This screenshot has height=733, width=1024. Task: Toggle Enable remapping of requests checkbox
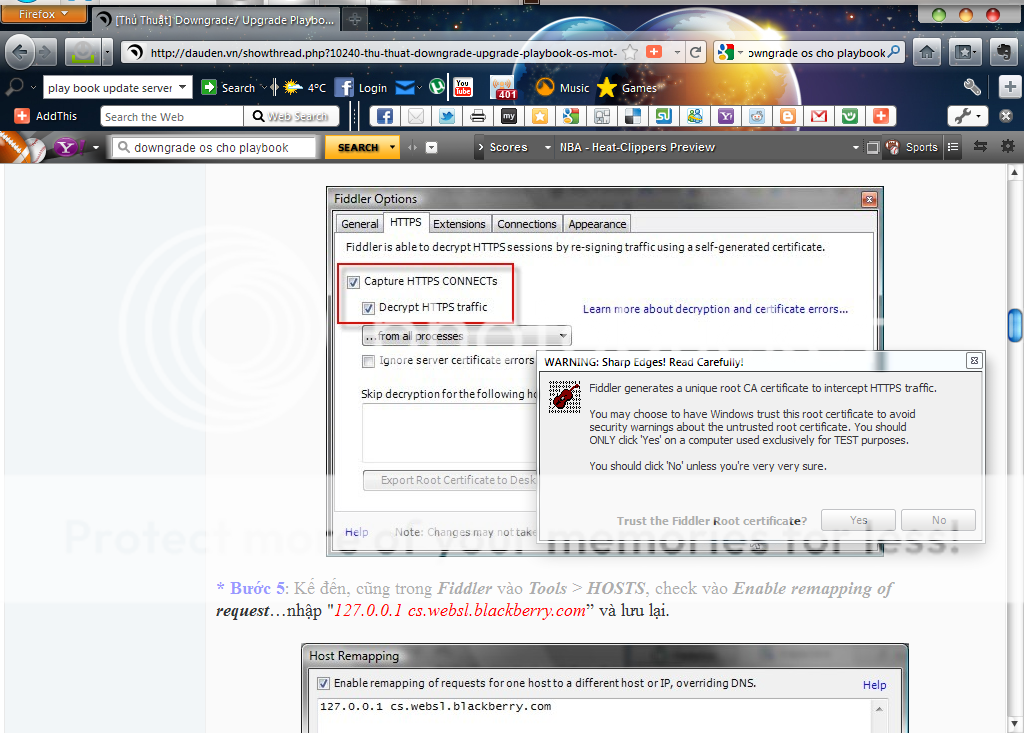(x=323, y=683)
